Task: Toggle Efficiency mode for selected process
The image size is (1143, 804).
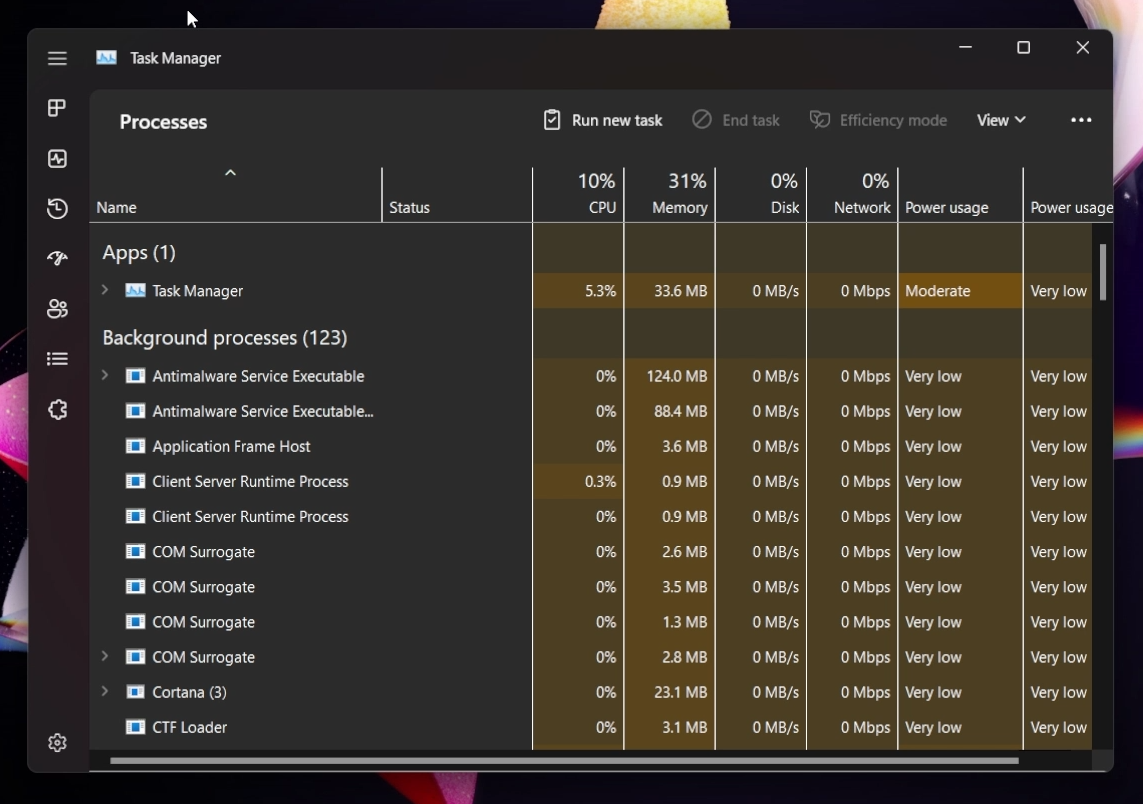Action: click(878, 119)
